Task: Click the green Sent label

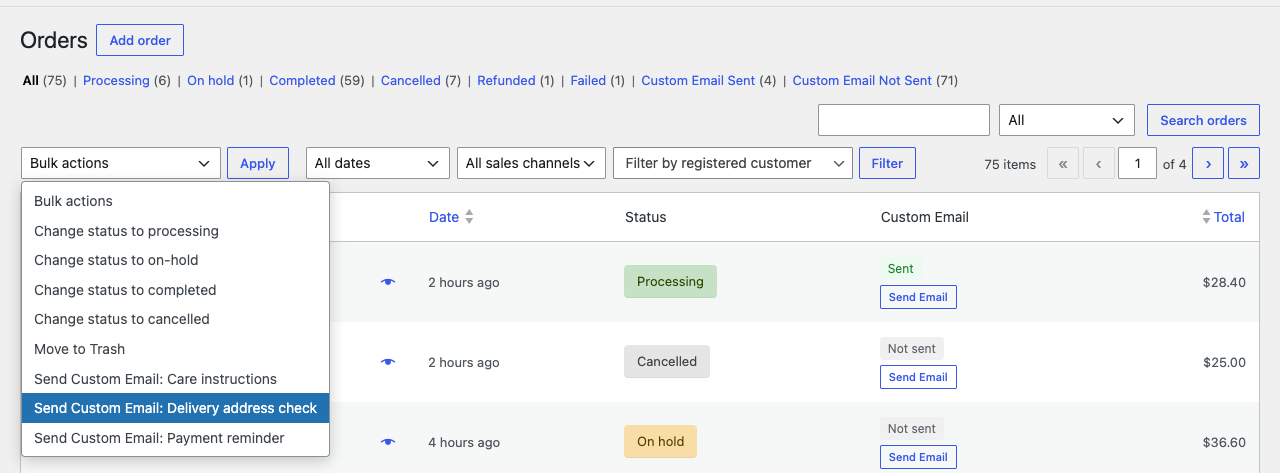Action: click(x=901, y=268)
